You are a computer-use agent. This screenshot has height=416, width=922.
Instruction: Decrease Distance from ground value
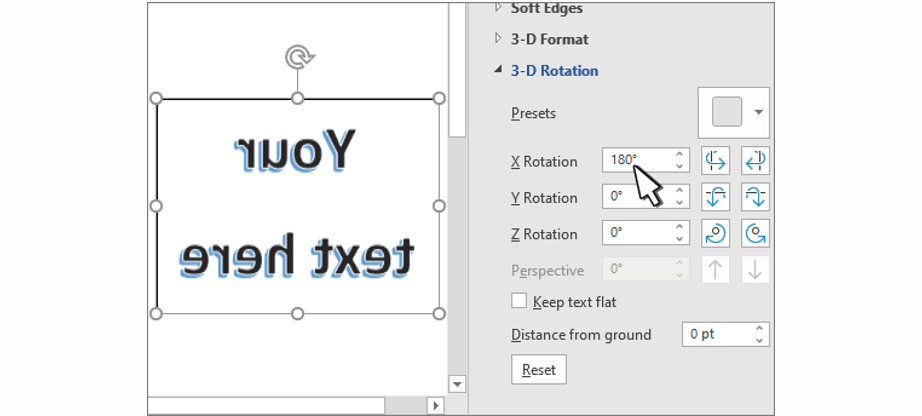tap(760, 341)
